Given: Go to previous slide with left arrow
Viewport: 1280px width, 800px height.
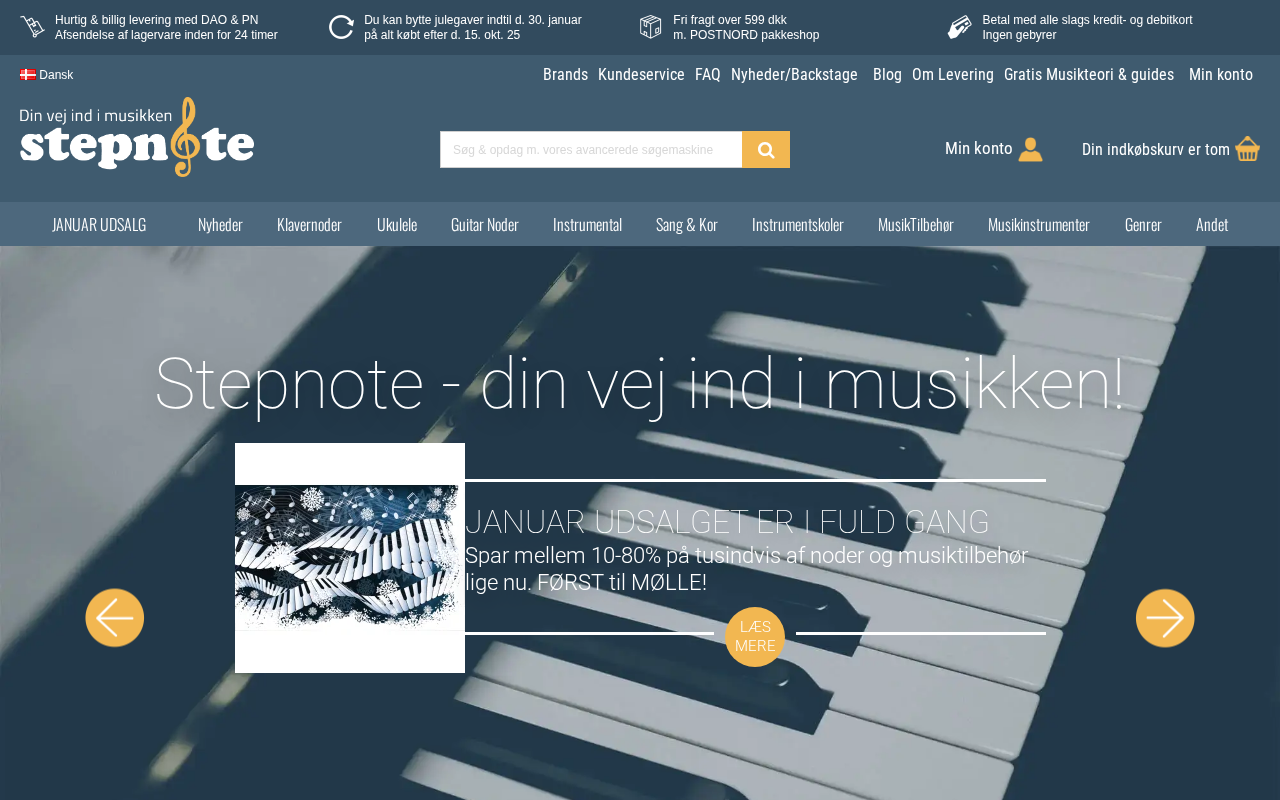Looking at the screenshot, I should pyautogui.click(x=115, y=618).
